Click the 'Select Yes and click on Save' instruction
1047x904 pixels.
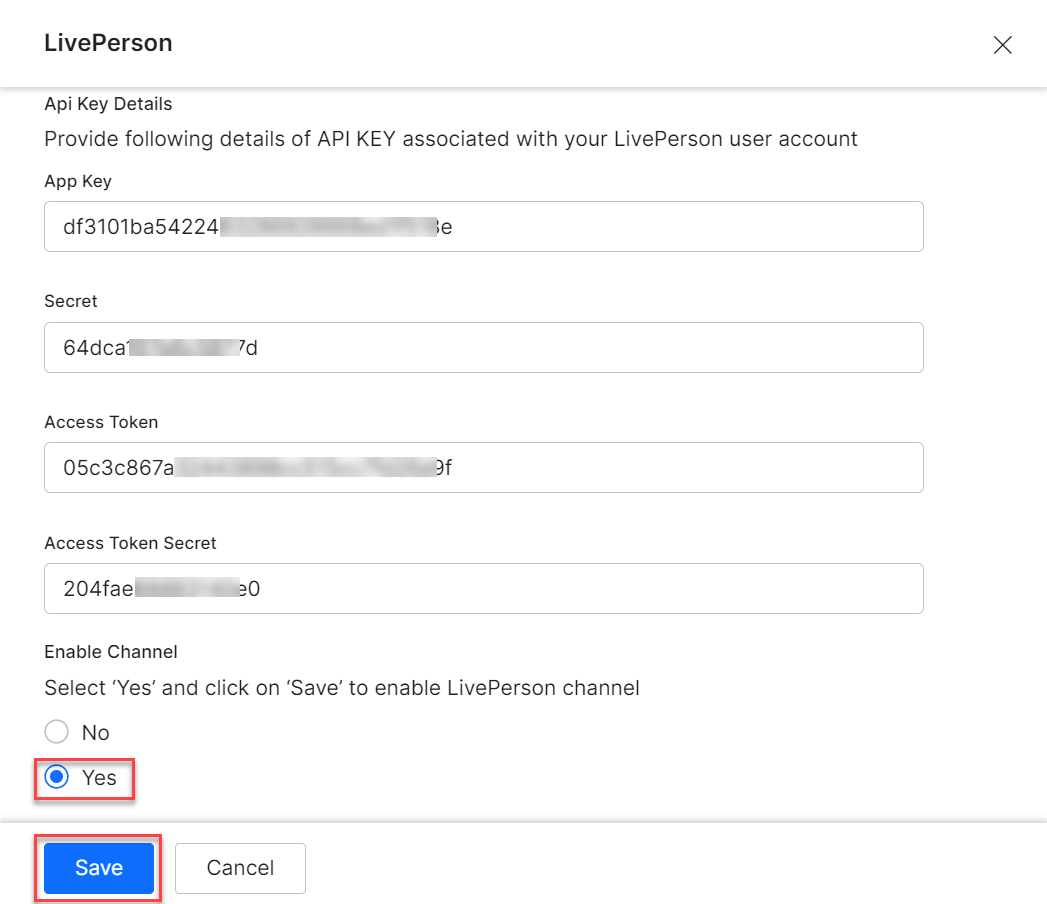point(341,688)
